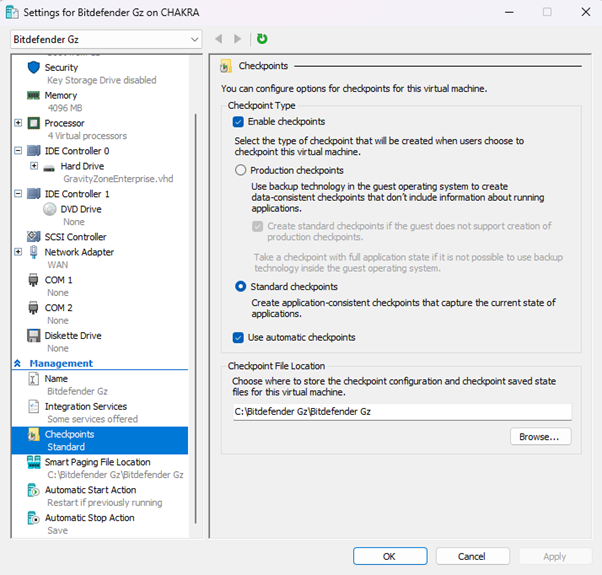The width and height of the screenshot is (602, 575).
Task: Click the Browse button
Action: pyautogui.click(x=540, y=437)
